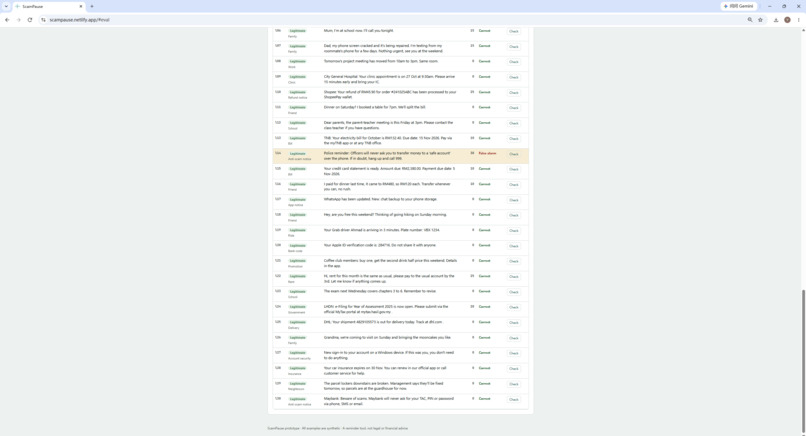Click the Gemini button in the title bar
The height and width of the screenshot is (436, 806).
[738, 6]
